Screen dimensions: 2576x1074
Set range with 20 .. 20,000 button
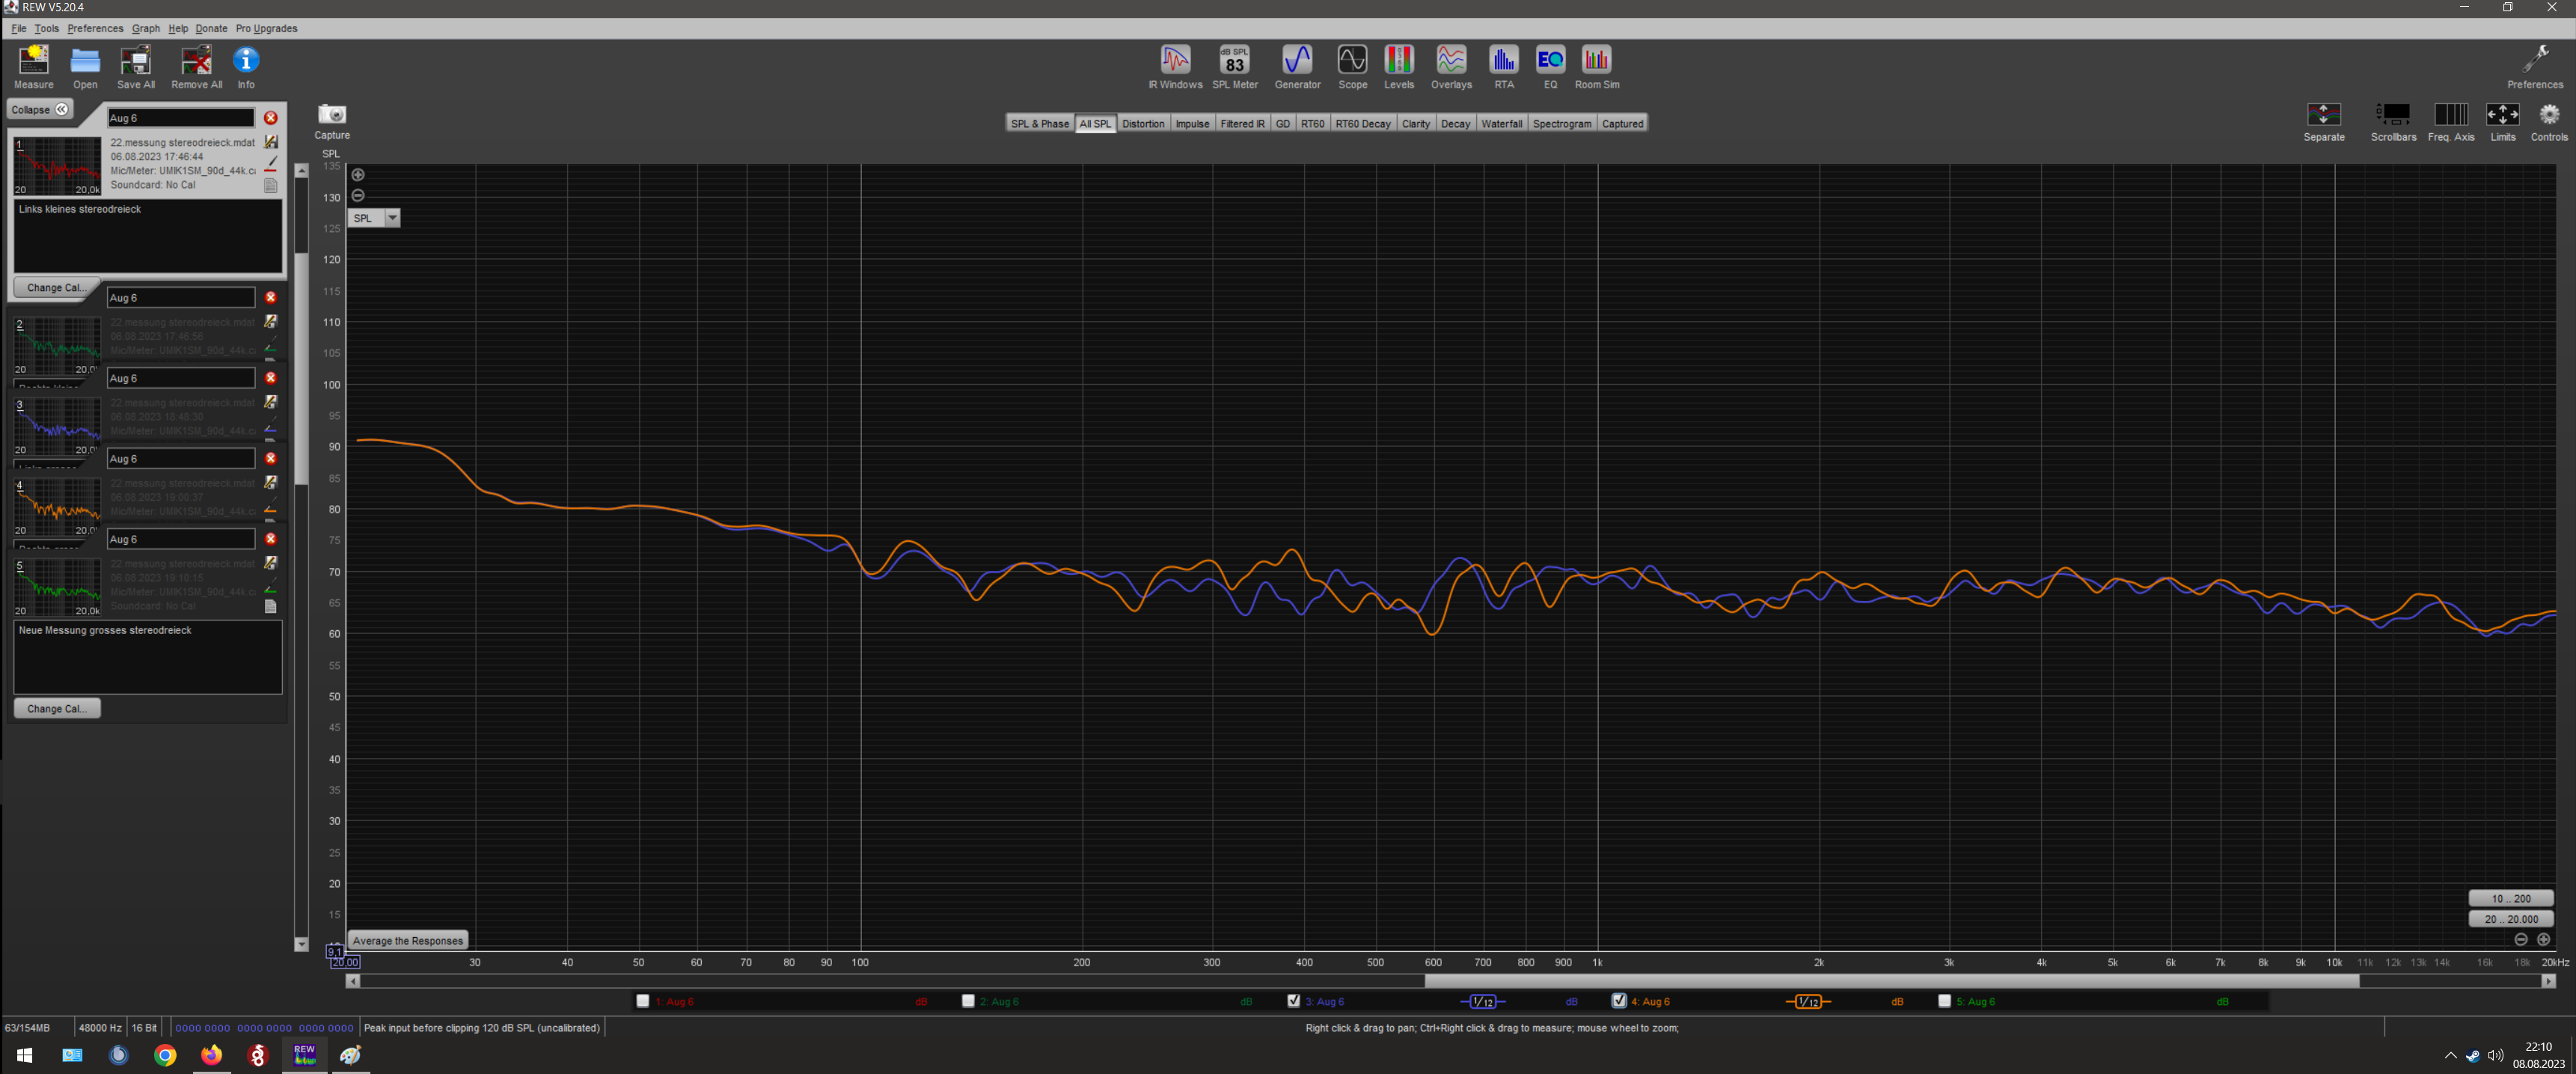pyautogui.click(x=2510, y=919)
